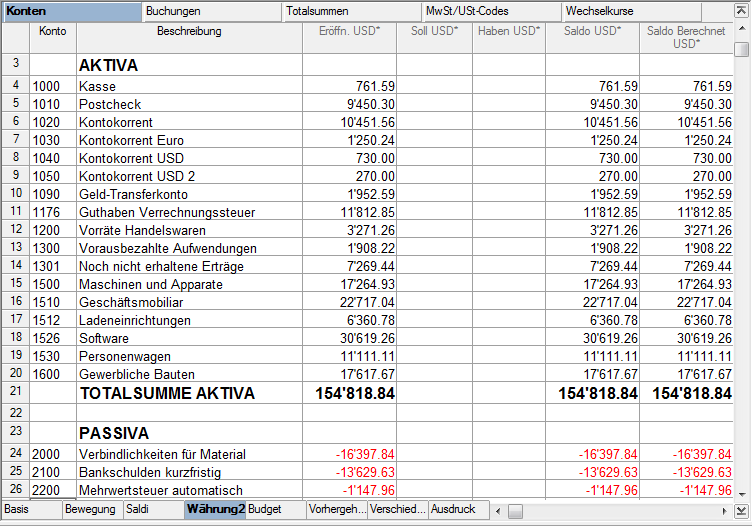Click vertical scrollbar down arrow
752x526 pixels.
pos(741,494)
